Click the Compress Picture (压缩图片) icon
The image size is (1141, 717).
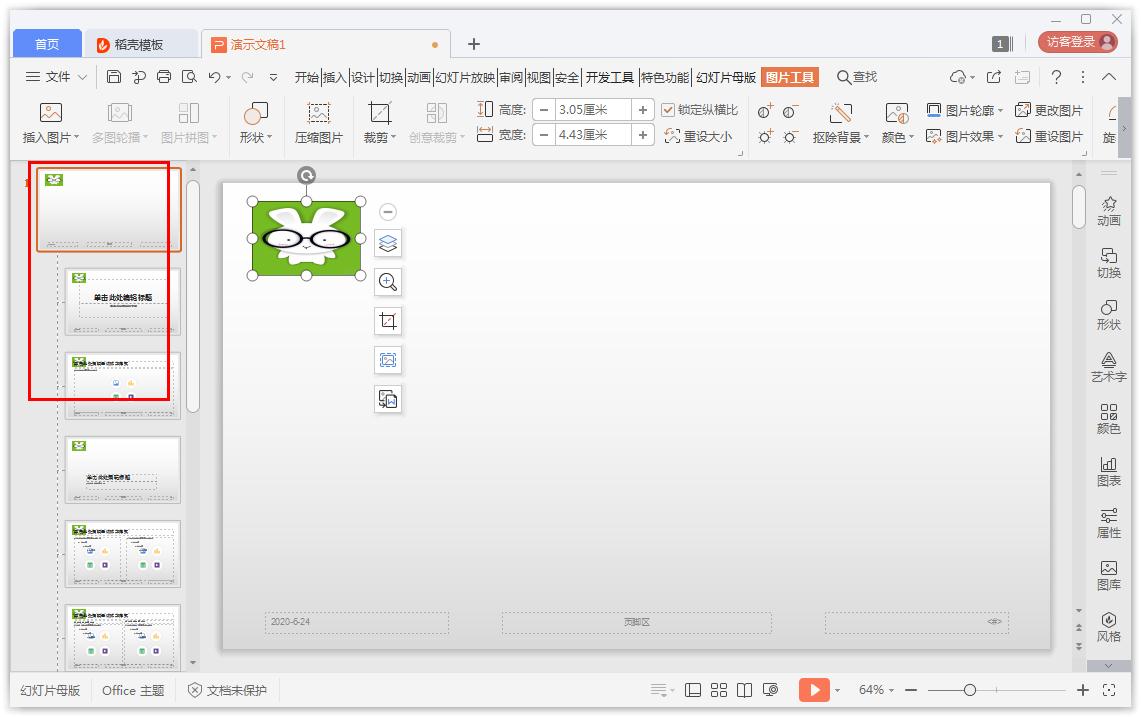tap(319, 113)
